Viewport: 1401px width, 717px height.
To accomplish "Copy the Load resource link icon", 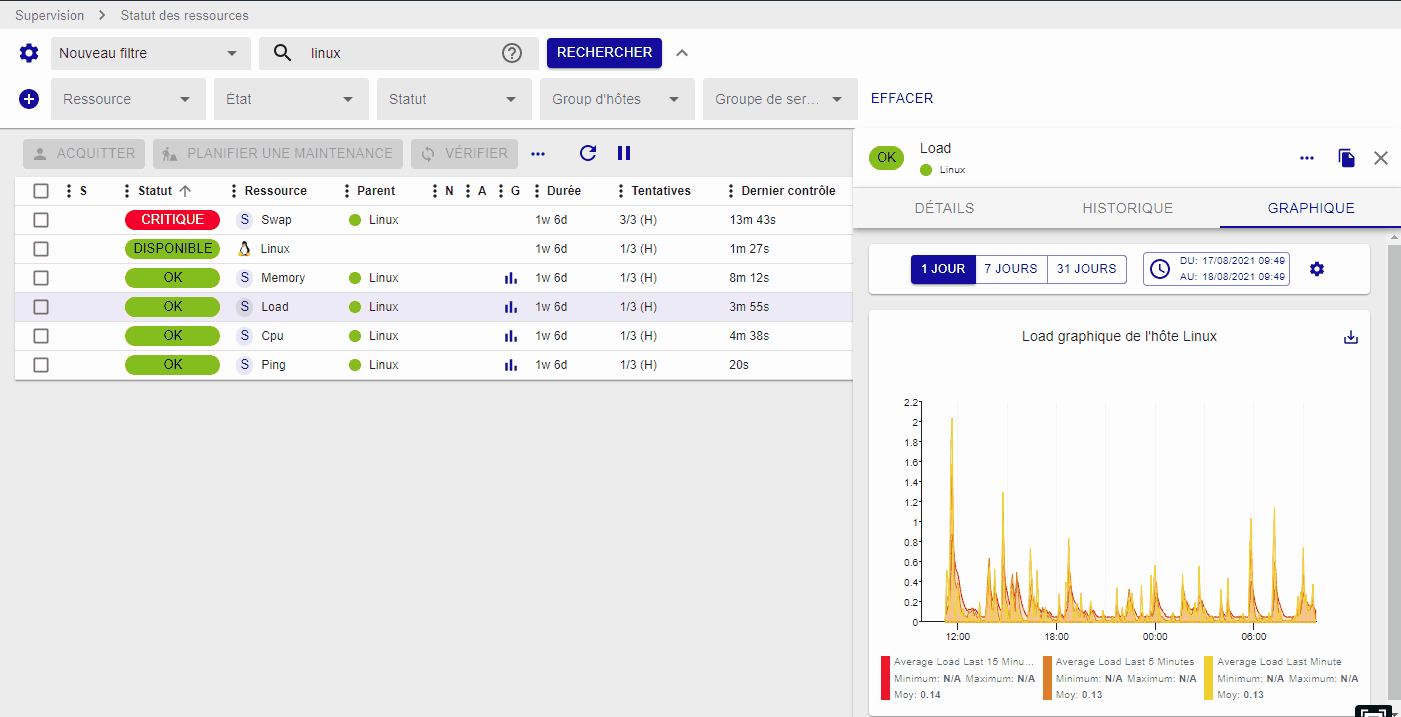I will (1347, 158).
